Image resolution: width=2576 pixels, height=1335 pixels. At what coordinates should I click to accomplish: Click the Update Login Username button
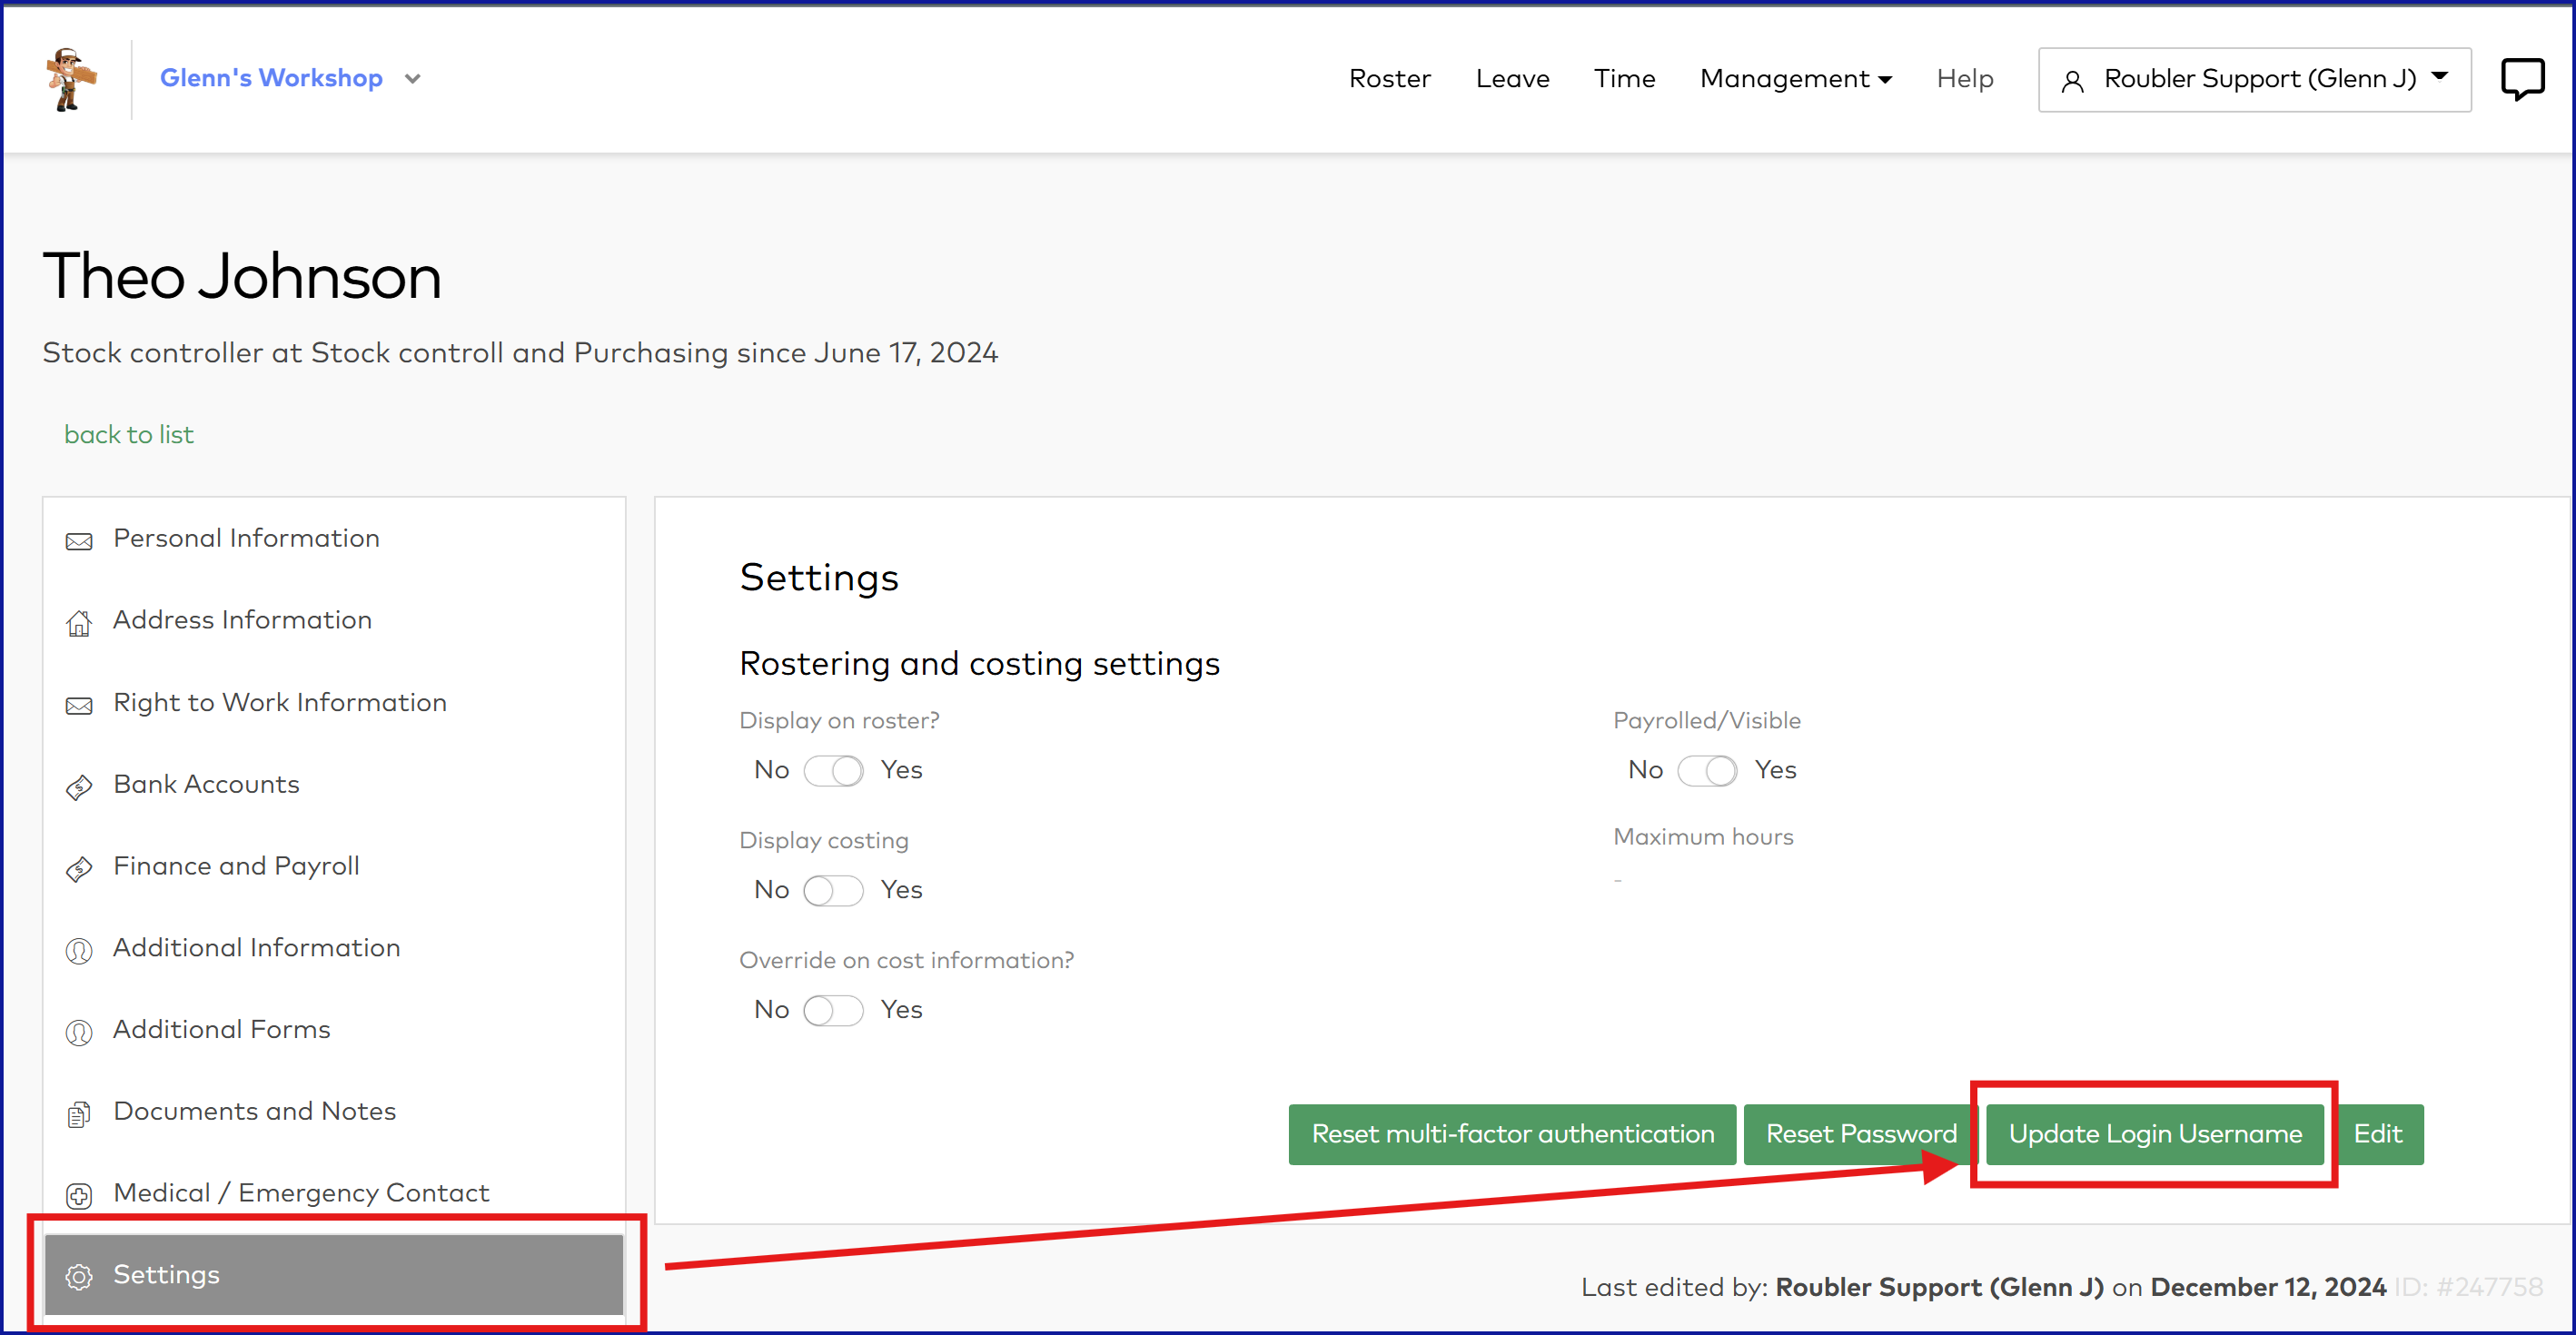coord(2154,1134)
